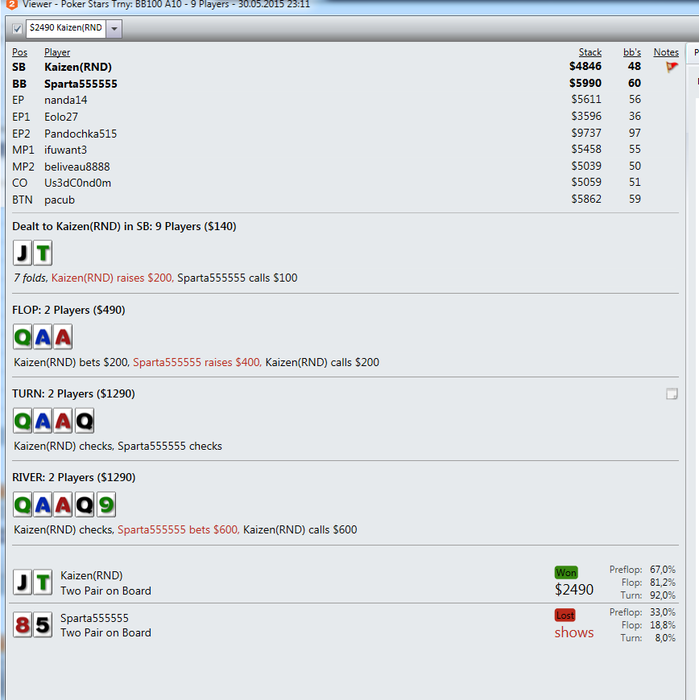This screenshot has width=699, height=700.
Task: Click the Kaizen(RND) raises $200 preflop action
Action: (x=112, y=278)
